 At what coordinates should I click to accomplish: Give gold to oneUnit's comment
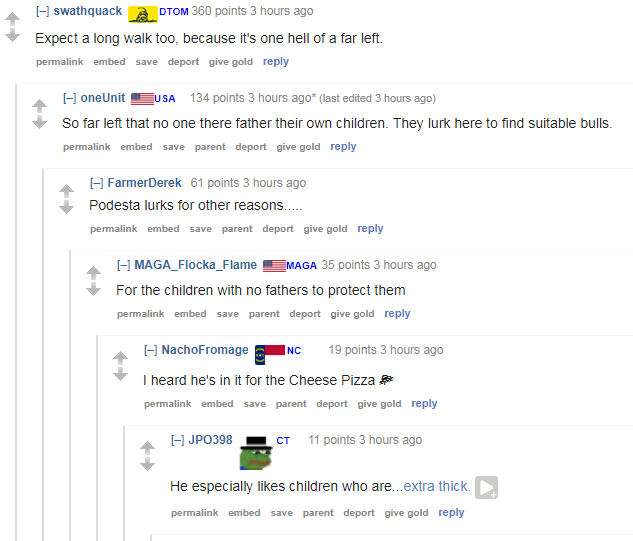(298, 147)
